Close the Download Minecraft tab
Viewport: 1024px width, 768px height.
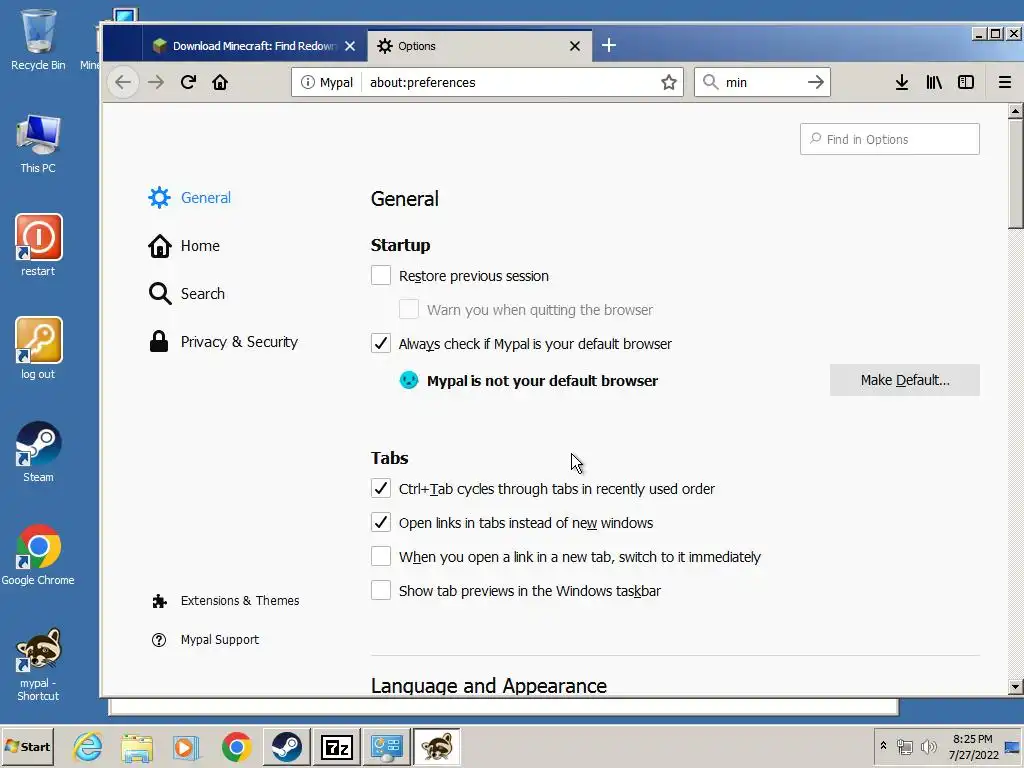click(350, 46)
